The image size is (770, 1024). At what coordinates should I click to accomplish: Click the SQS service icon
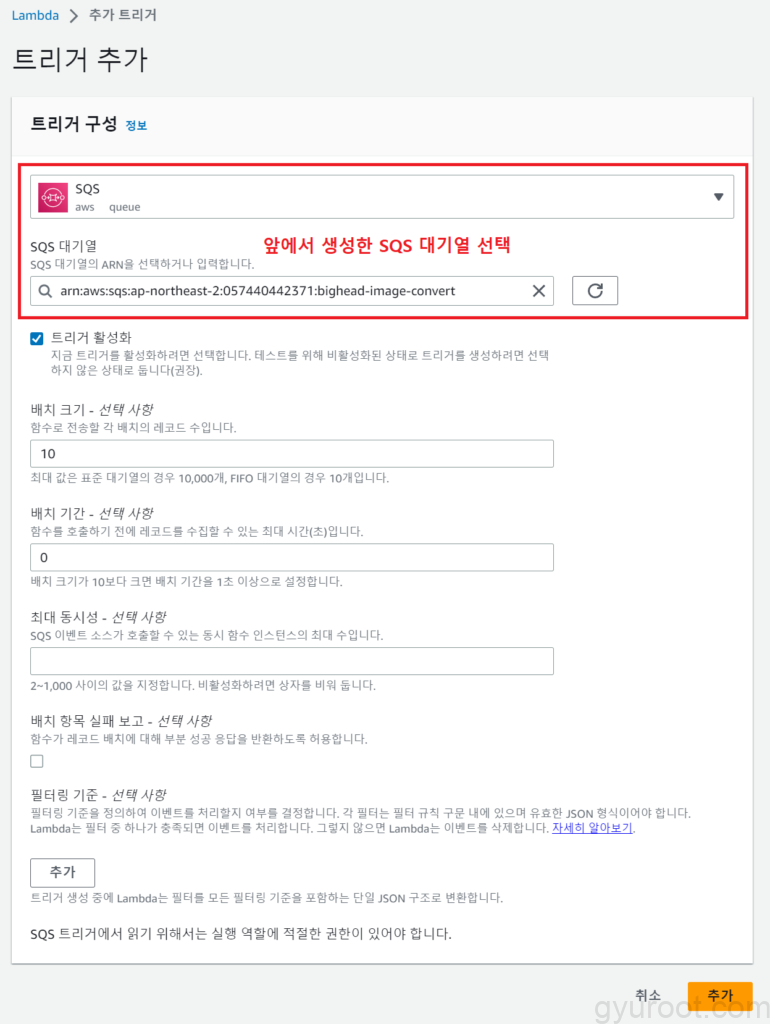pos(53,197)
